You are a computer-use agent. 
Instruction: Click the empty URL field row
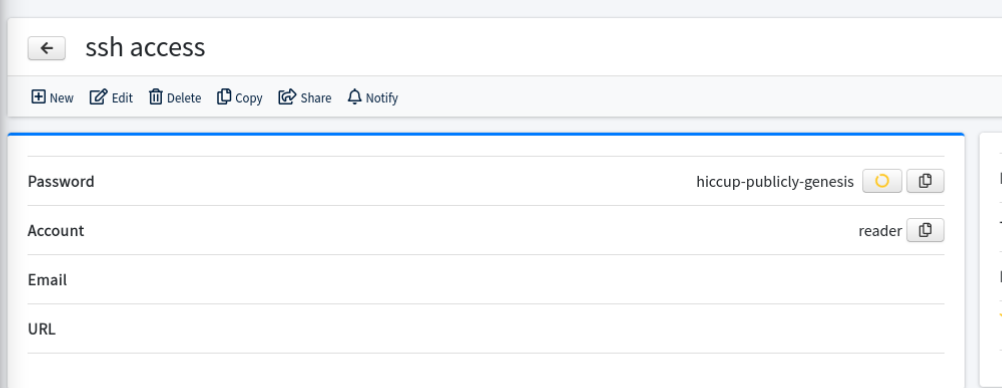486,329
